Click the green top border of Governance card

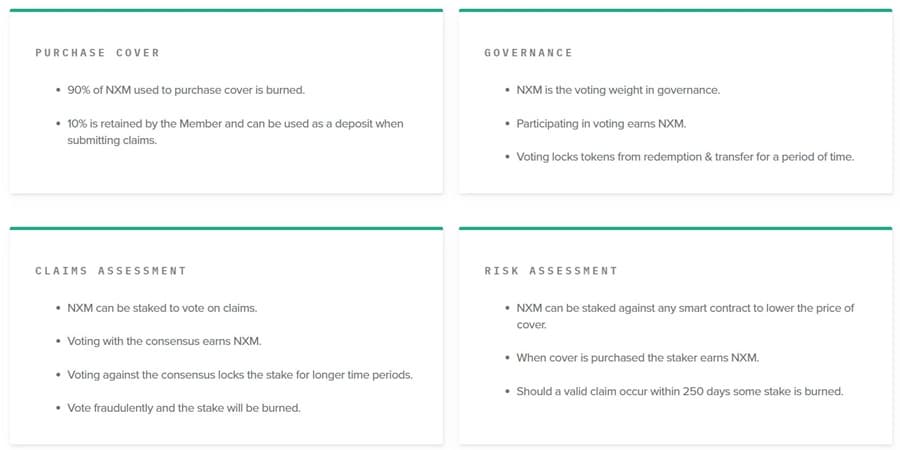point(675,10)
